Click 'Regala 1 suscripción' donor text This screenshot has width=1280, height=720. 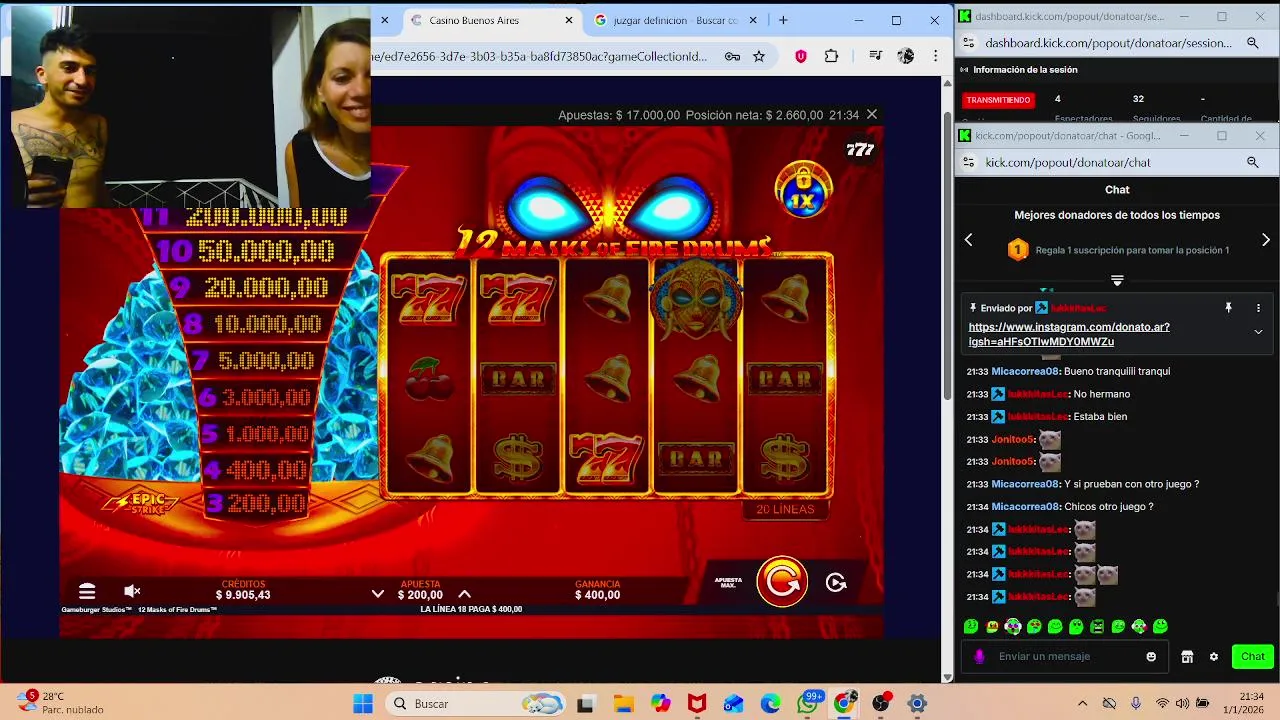[1132, 250]
